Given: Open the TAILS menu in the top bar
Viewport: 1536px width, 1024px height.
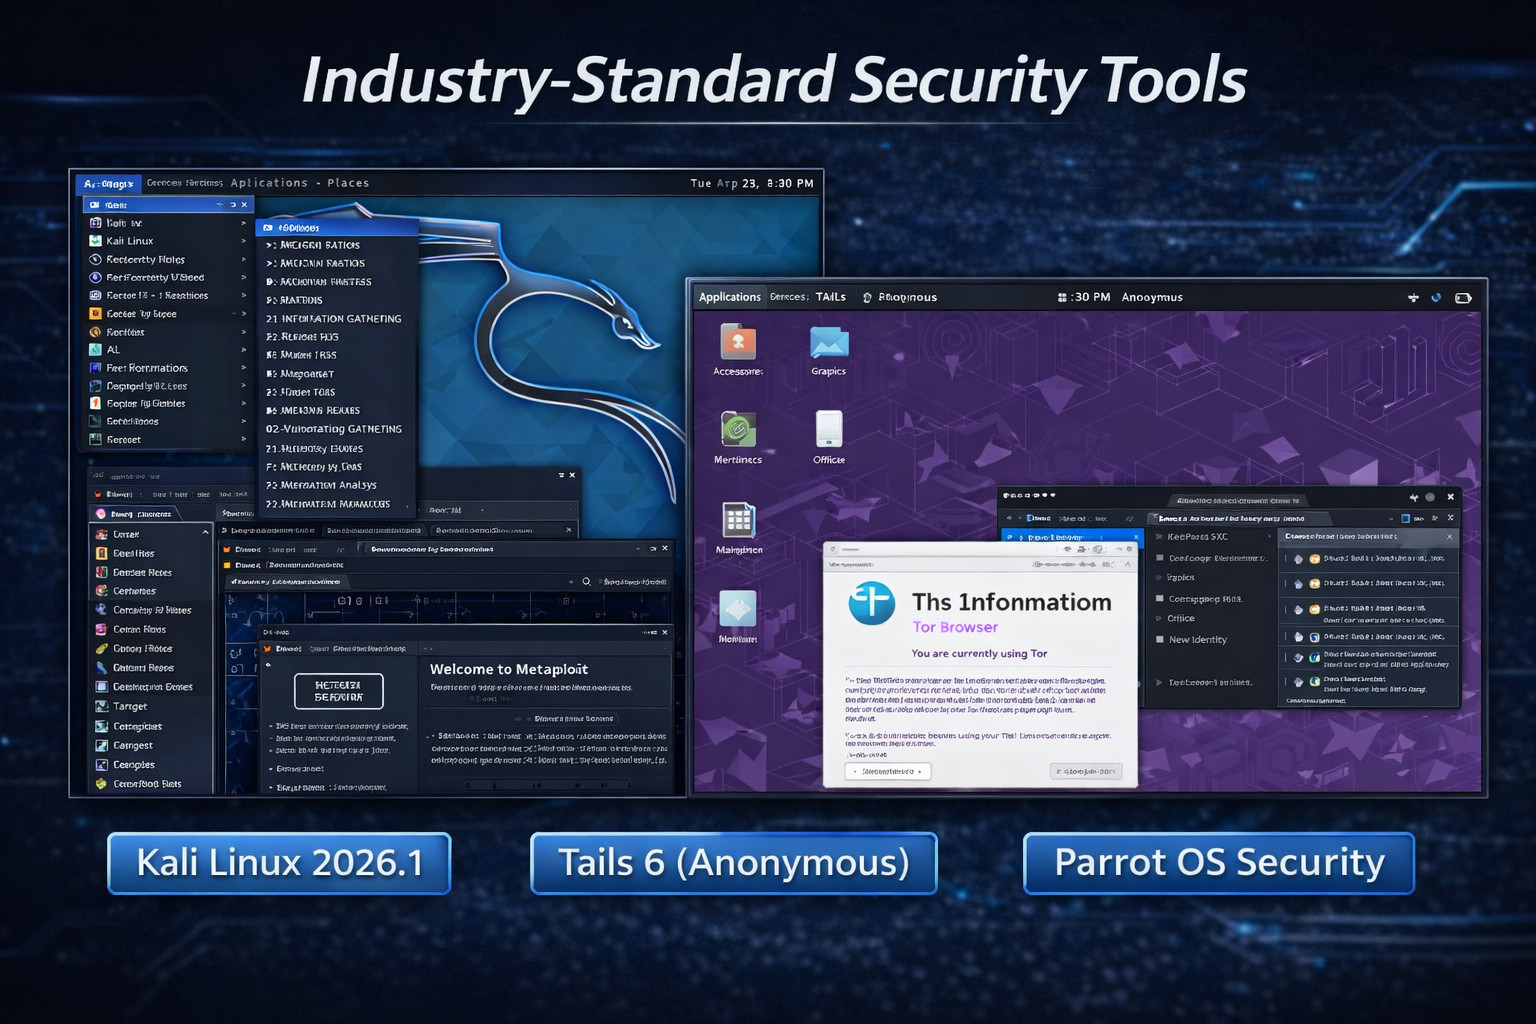Looking at the screenshot, I should coord(830,297).
